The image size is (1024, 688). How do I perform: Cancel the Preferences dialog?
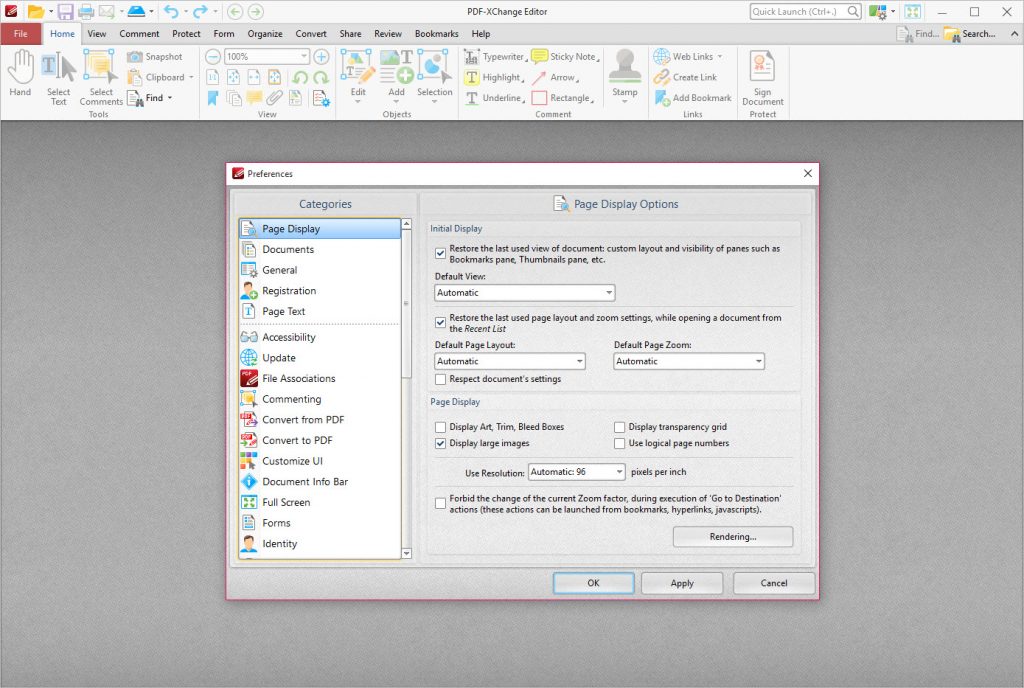774,584
